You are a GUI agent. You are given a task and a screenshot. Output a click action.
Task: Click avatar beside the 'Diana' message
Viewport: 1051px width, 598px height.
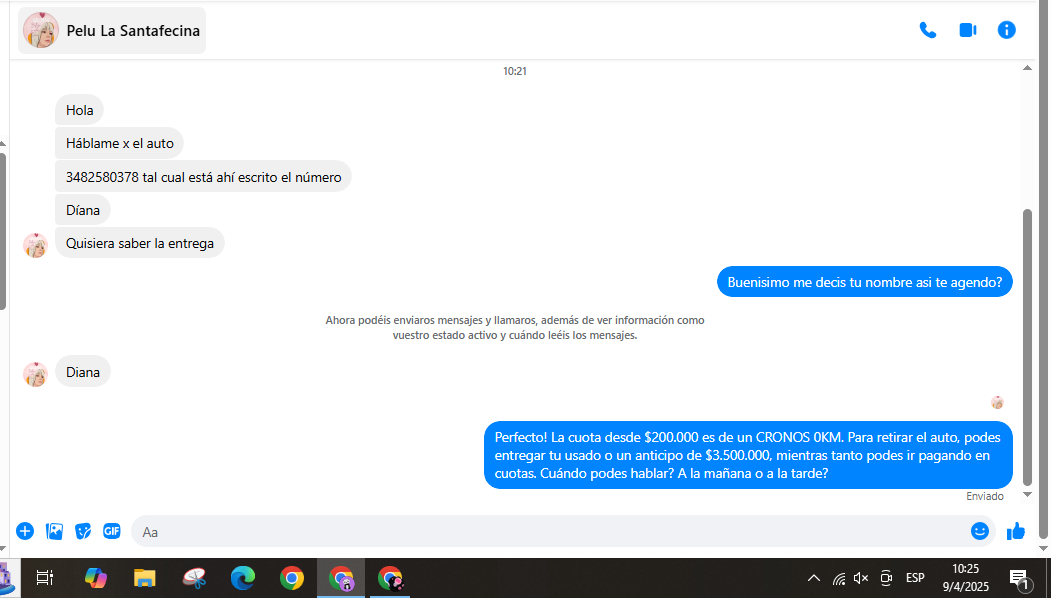pos(36,374)
